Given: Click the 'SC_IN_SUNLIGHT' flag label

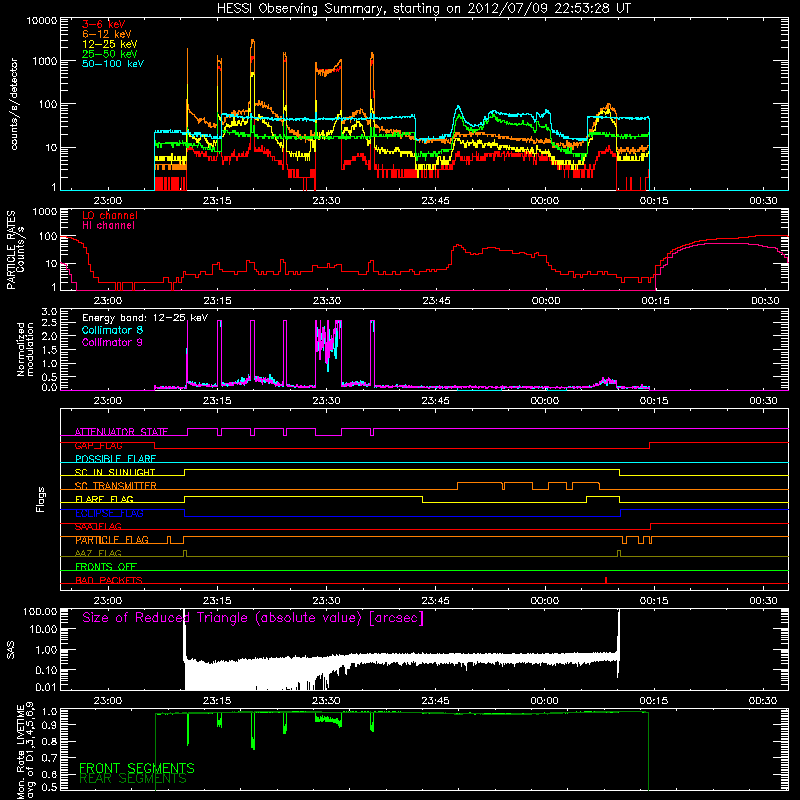Looking at the screenshot, I should (x=115, y=472).
